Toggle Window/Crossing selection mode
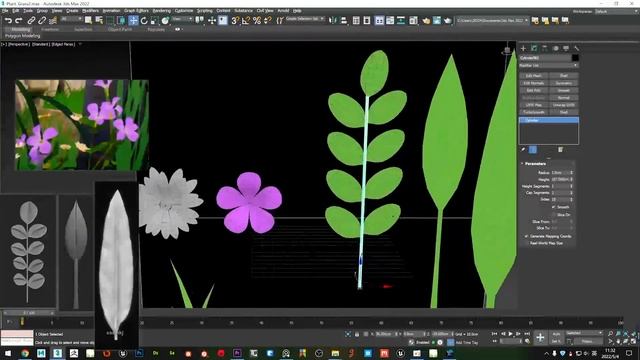Image resolution: width=640 pixels, height=360 pixels. (121, 20)
